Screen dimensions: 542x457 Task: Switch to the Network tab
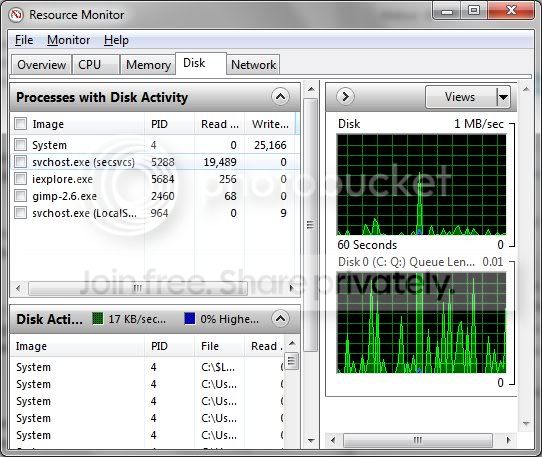(253, 65)
